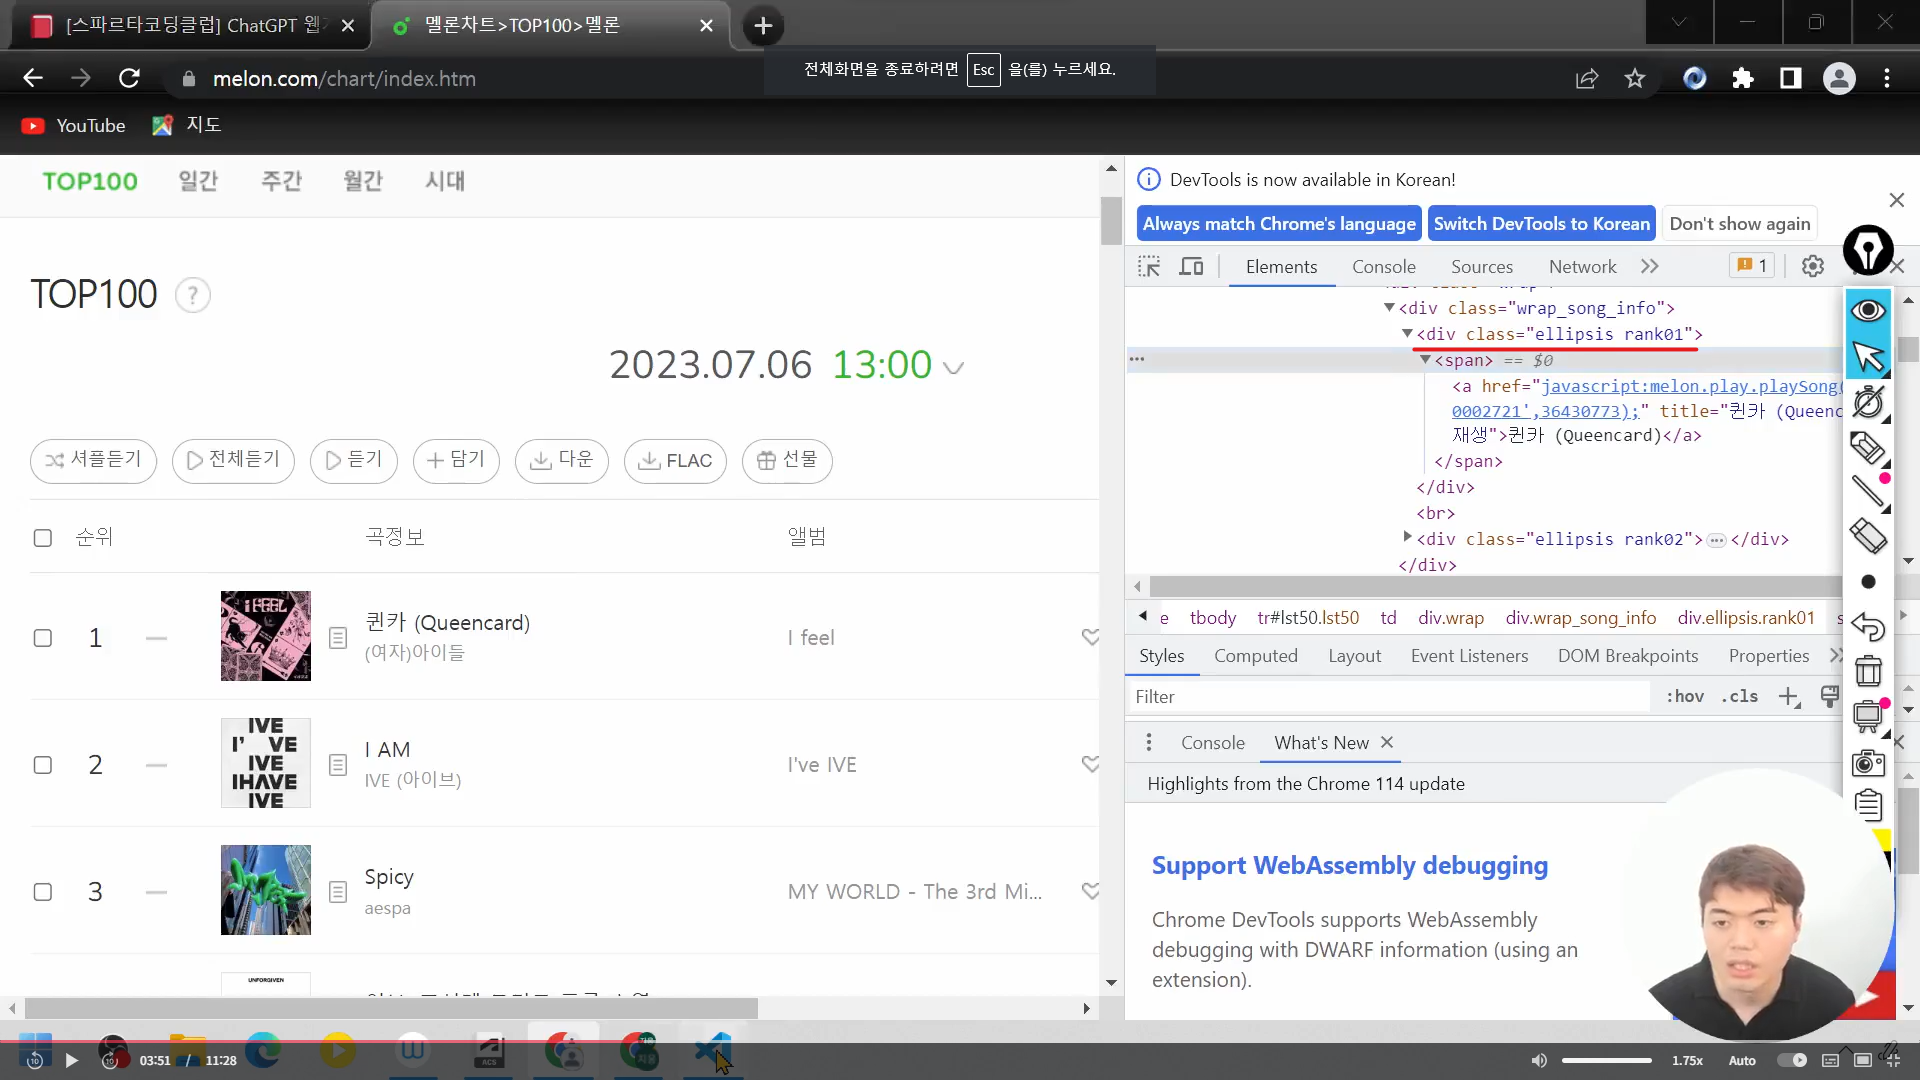The image size is (1920, 1080).
Task: Click the FLAC download button
Action: point(675,461)
